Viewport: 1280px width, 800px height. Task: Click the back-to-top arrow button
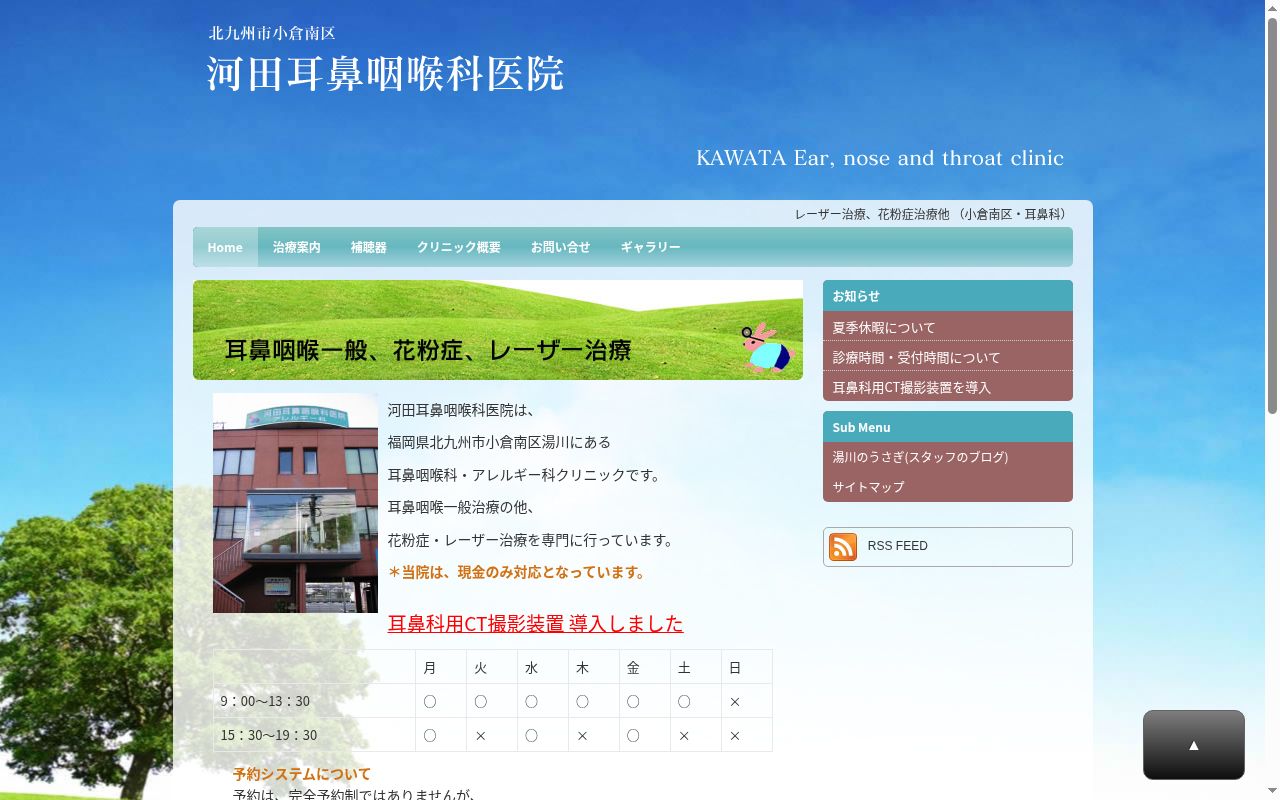[x=1194, y=745]
